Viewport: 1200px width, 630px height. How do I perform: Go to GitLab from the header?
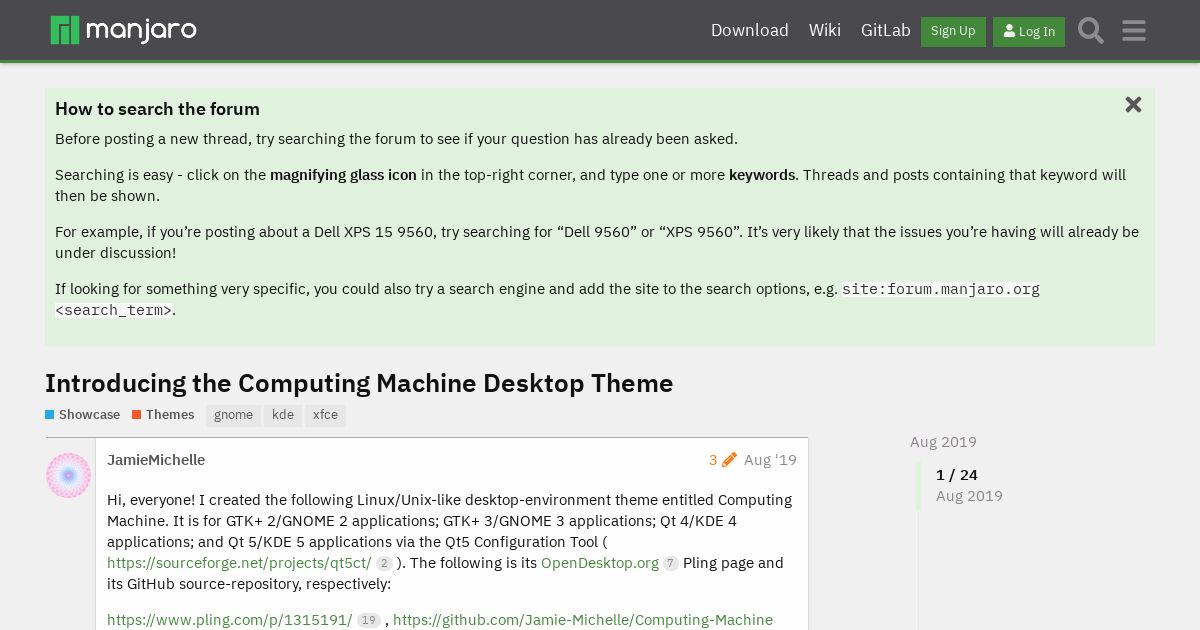(x=886, y=30)
